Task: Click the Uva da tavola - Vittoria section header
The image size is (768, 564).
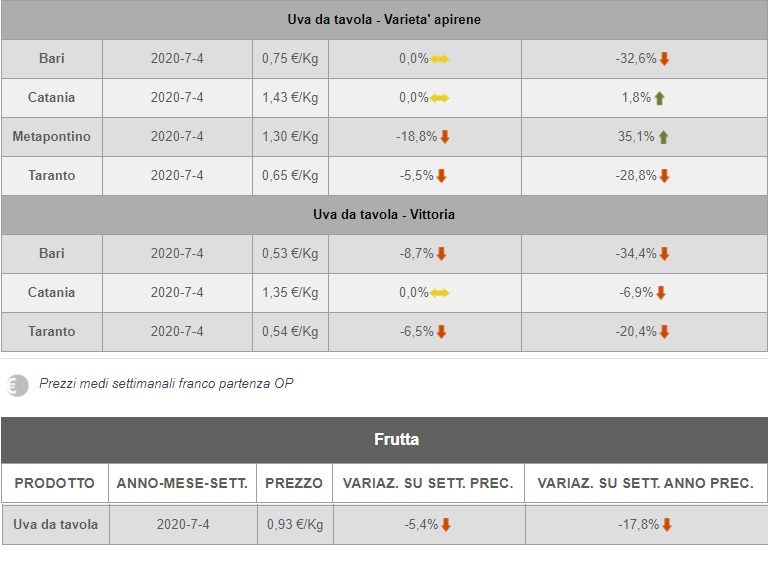Action: [x=384, y=215]
